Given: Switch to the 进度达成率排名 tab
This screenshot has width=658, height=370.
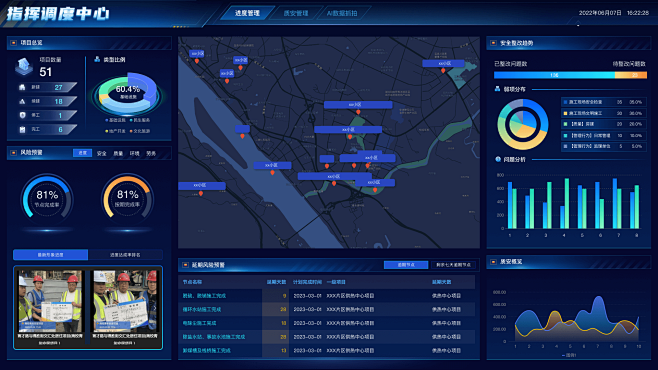Looking at the screenshot, I should [125, 255].
